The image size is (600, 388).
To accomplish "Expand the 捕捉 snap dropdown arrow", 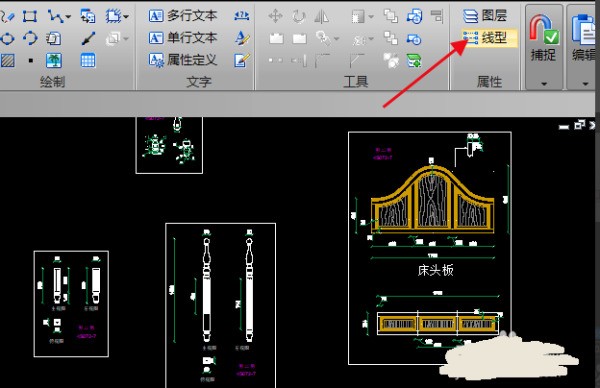I will (544, 84).
